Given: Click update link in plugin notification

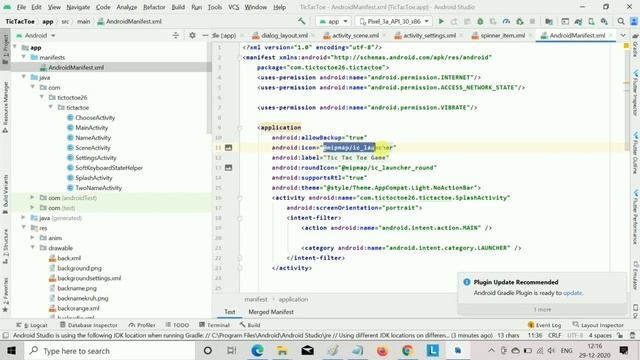Looking at the screenshot, I should coord(573,293).
